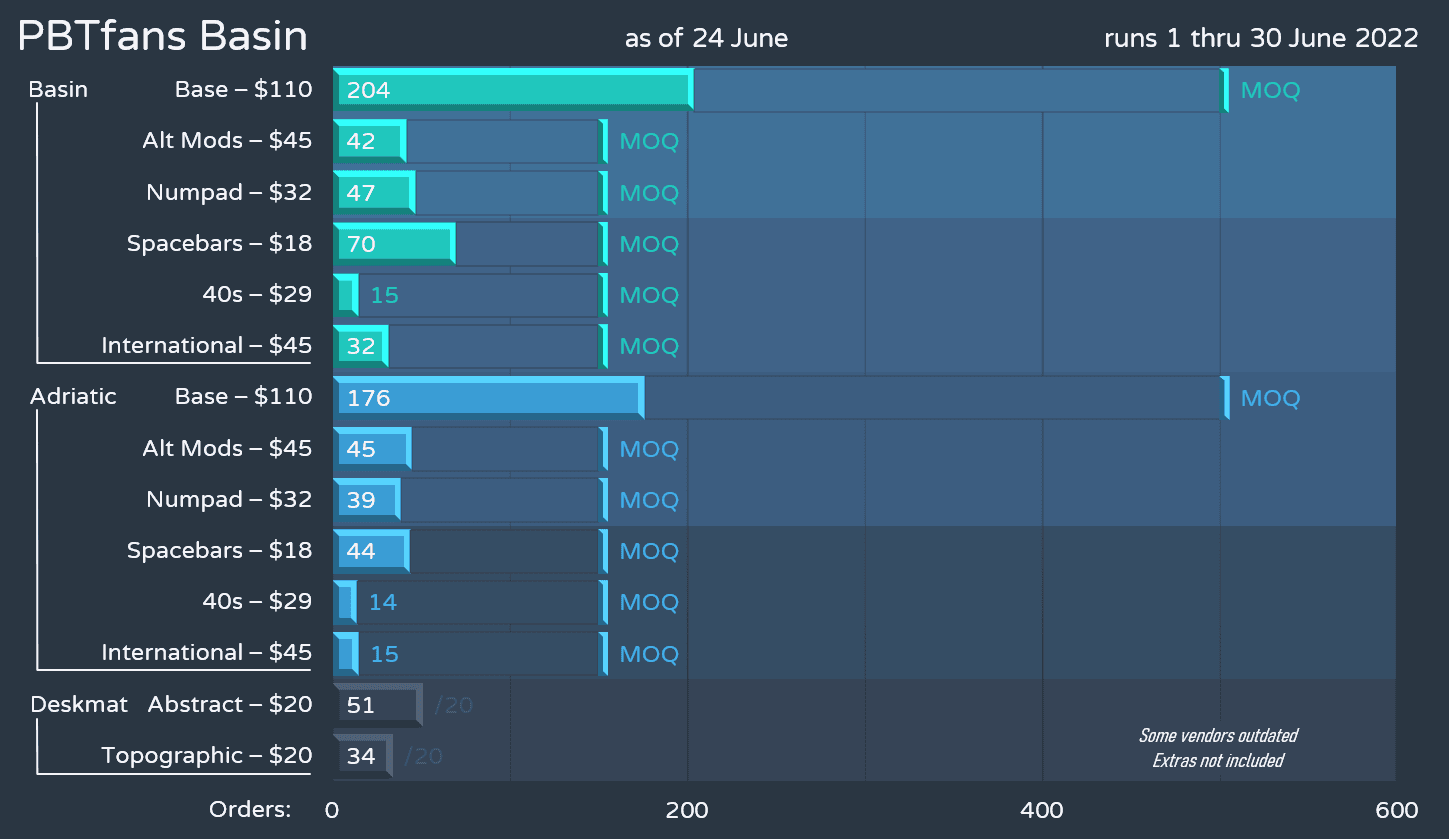Image resolution: width=1449 pixels, height=839 pixels.
Task: Click the Deskmat Abstract bar showing 51
Action: point(376,705)
